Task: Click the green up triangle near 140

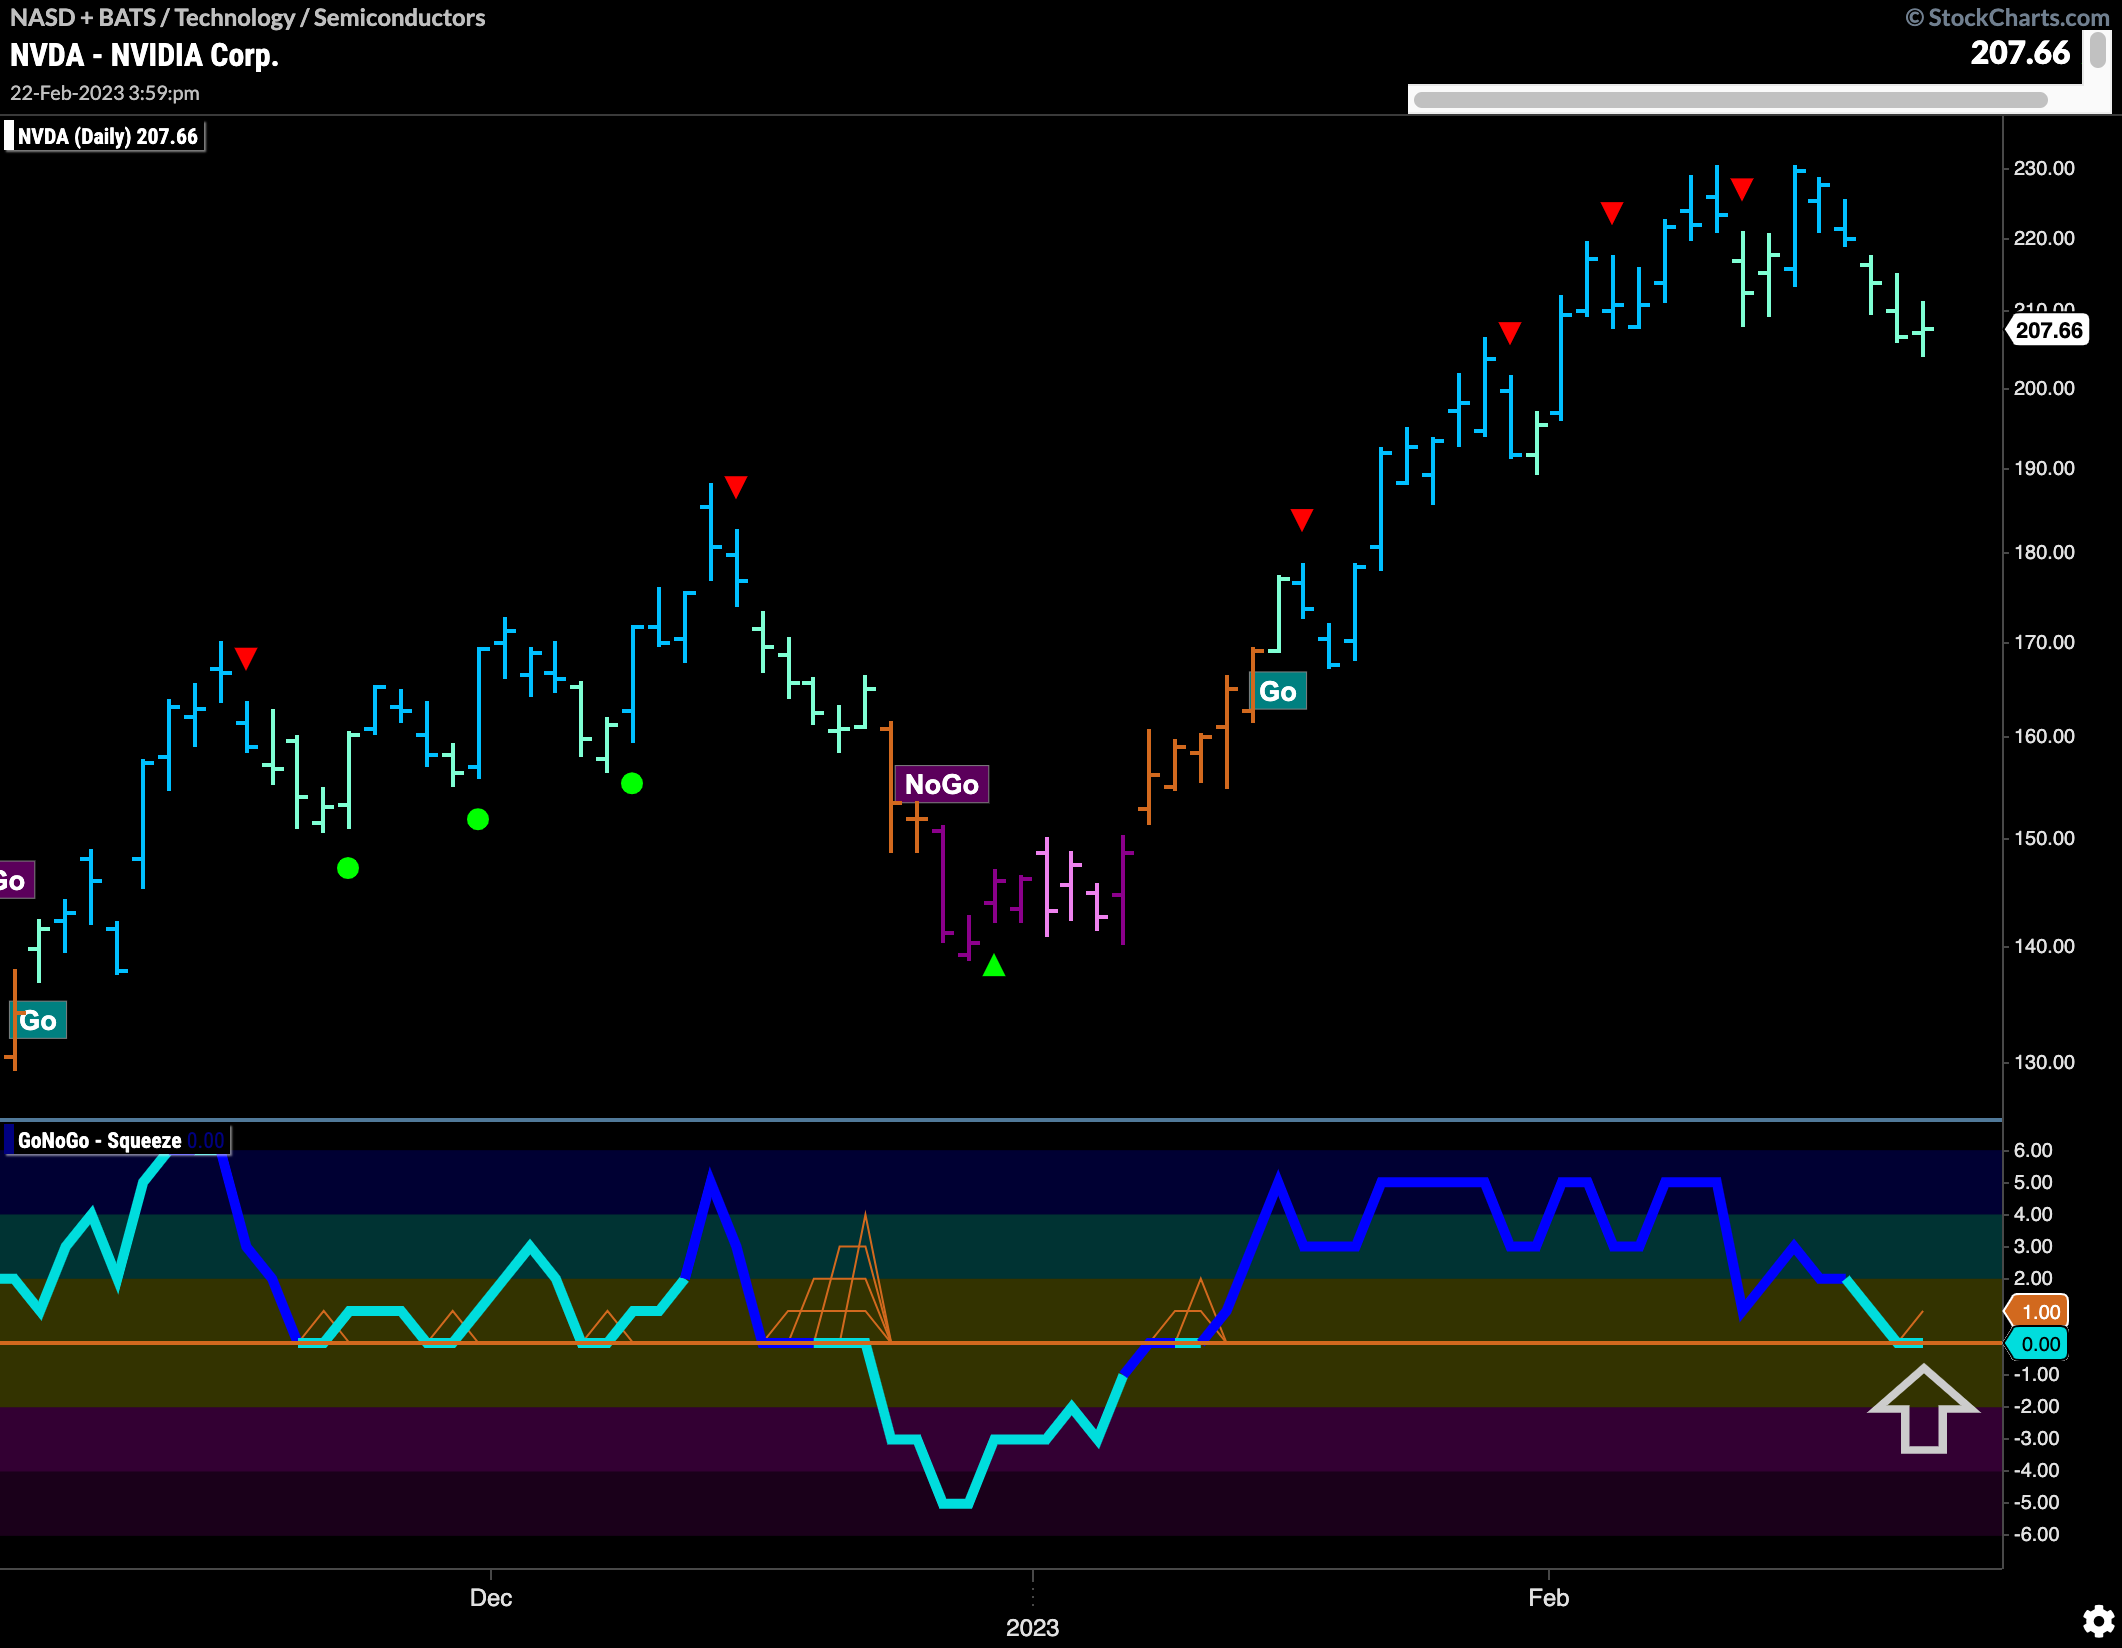Action: tap(994, 965)
